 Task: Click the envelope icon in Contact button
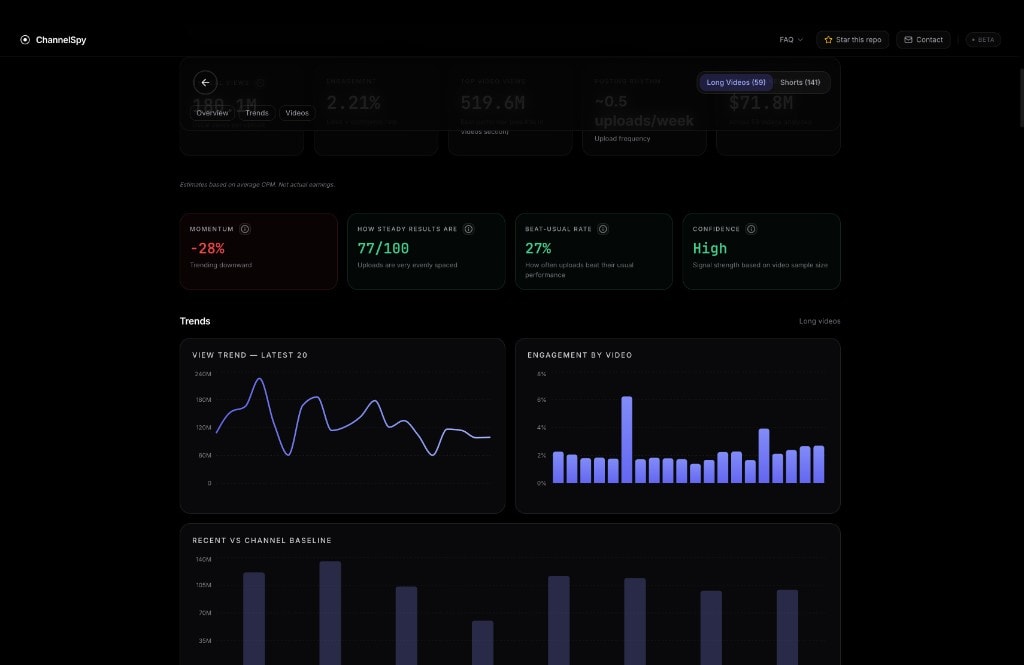pos(908,40)
